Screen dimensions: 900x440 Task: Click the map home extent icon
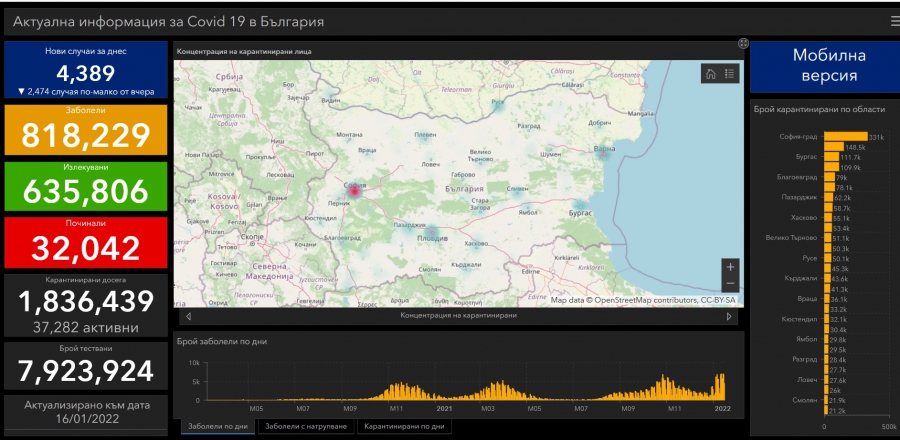[x=711, y=73]
